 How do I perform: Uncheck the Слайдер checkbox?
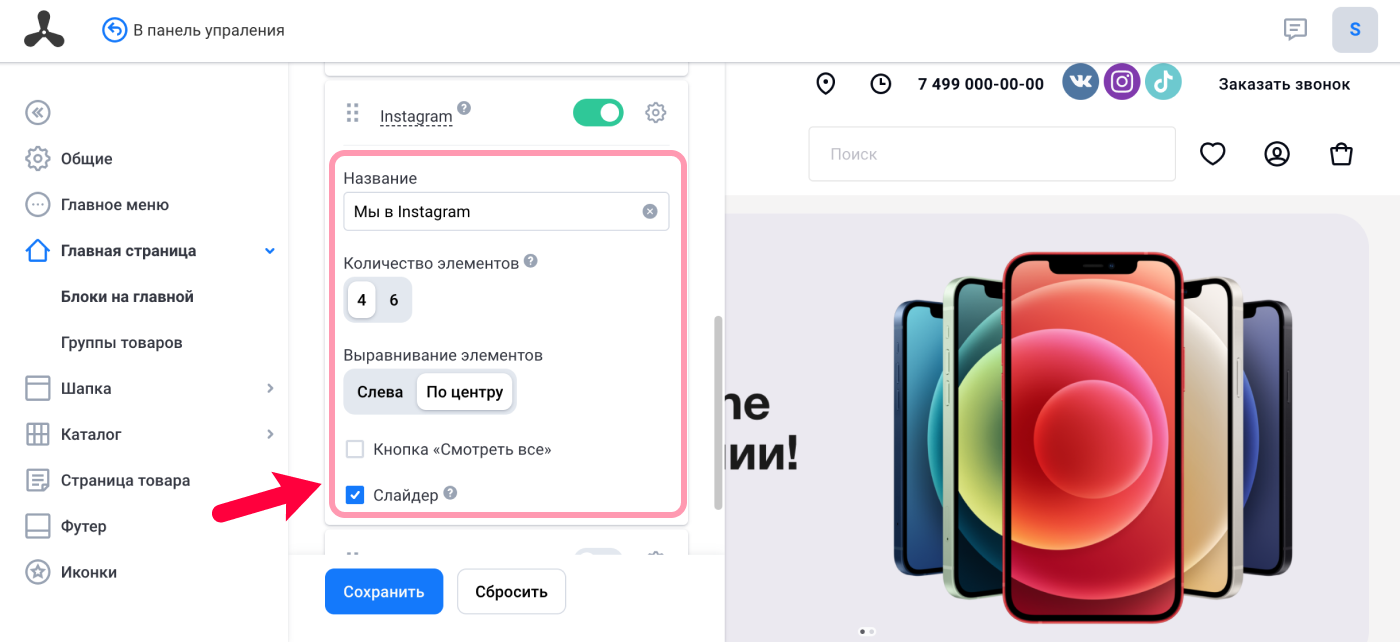(355, 494)
